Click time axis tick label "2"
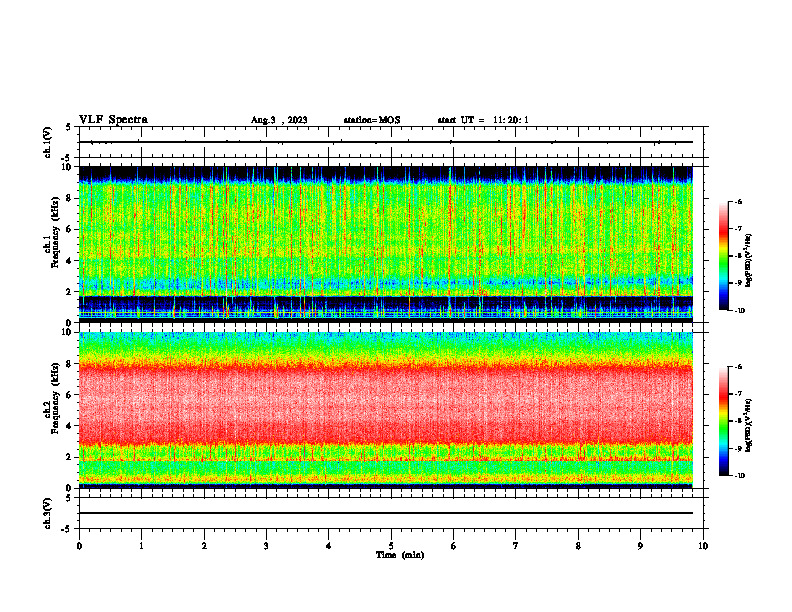This screenshot has height=612, width=792. [x=204, y=546]
